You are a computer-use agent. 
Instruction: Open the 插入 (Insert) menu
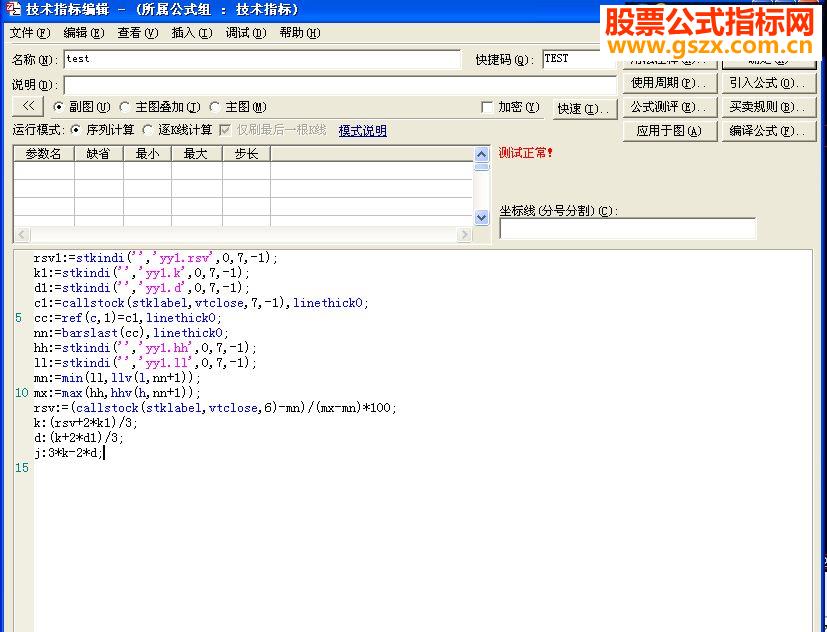pyautogui.click(x=193, y=32)
